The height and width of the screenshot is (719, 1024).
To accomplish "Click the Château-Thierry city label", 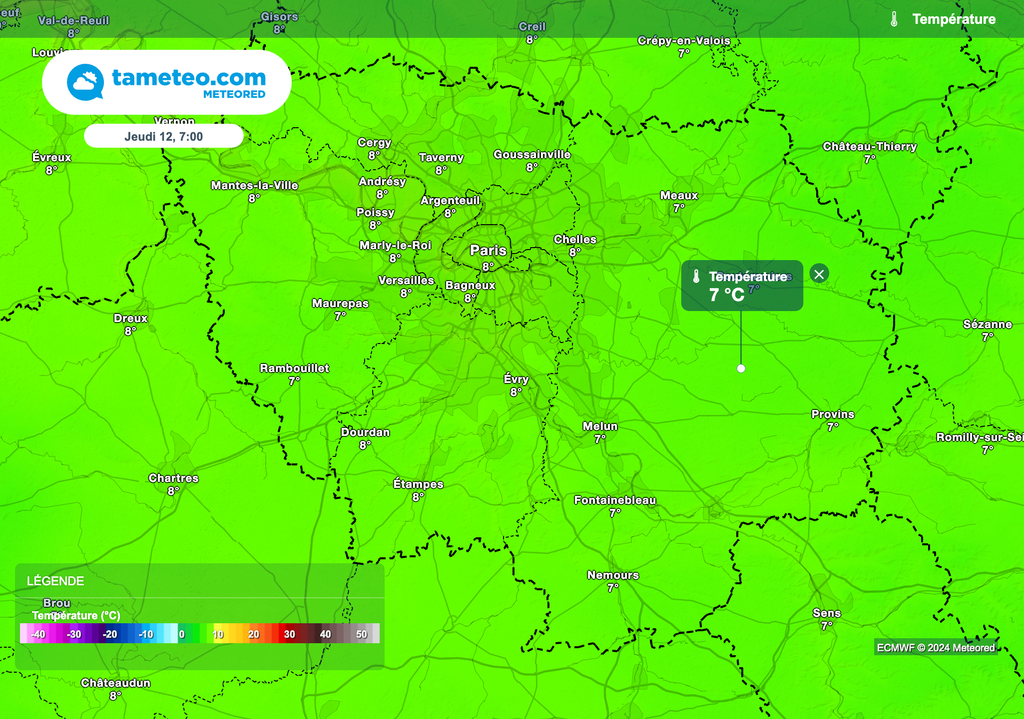I will coord(869,146).
